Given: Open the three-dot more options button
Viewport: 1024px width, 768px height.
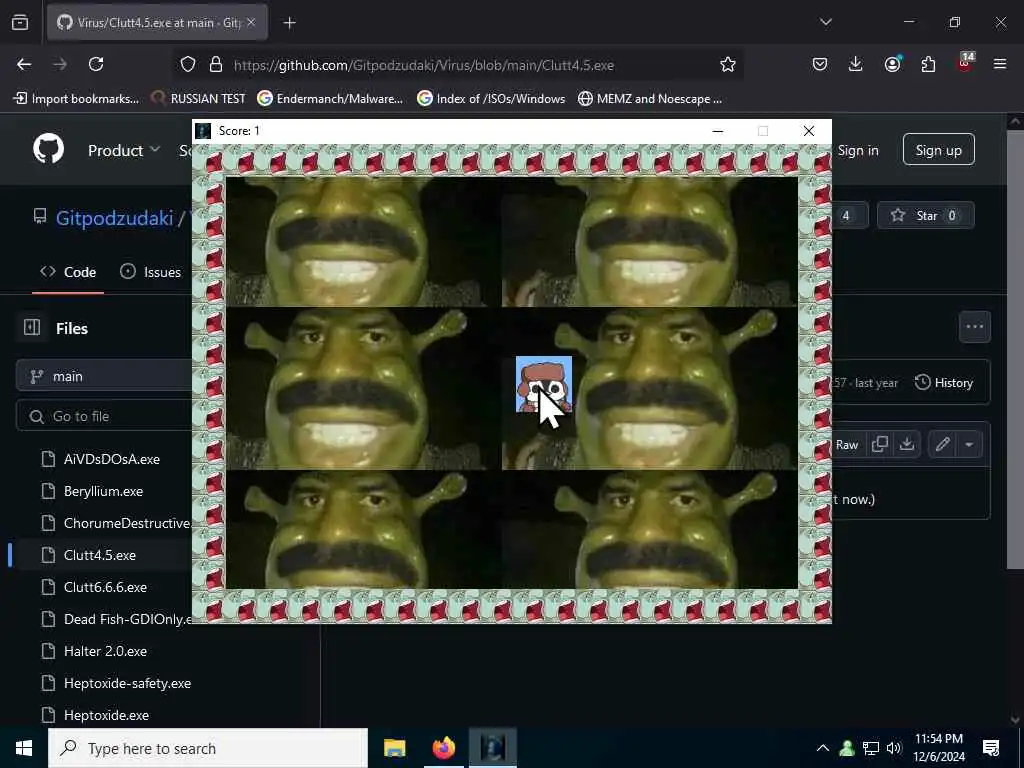Looking at the screenshot, I should (974, 327).
